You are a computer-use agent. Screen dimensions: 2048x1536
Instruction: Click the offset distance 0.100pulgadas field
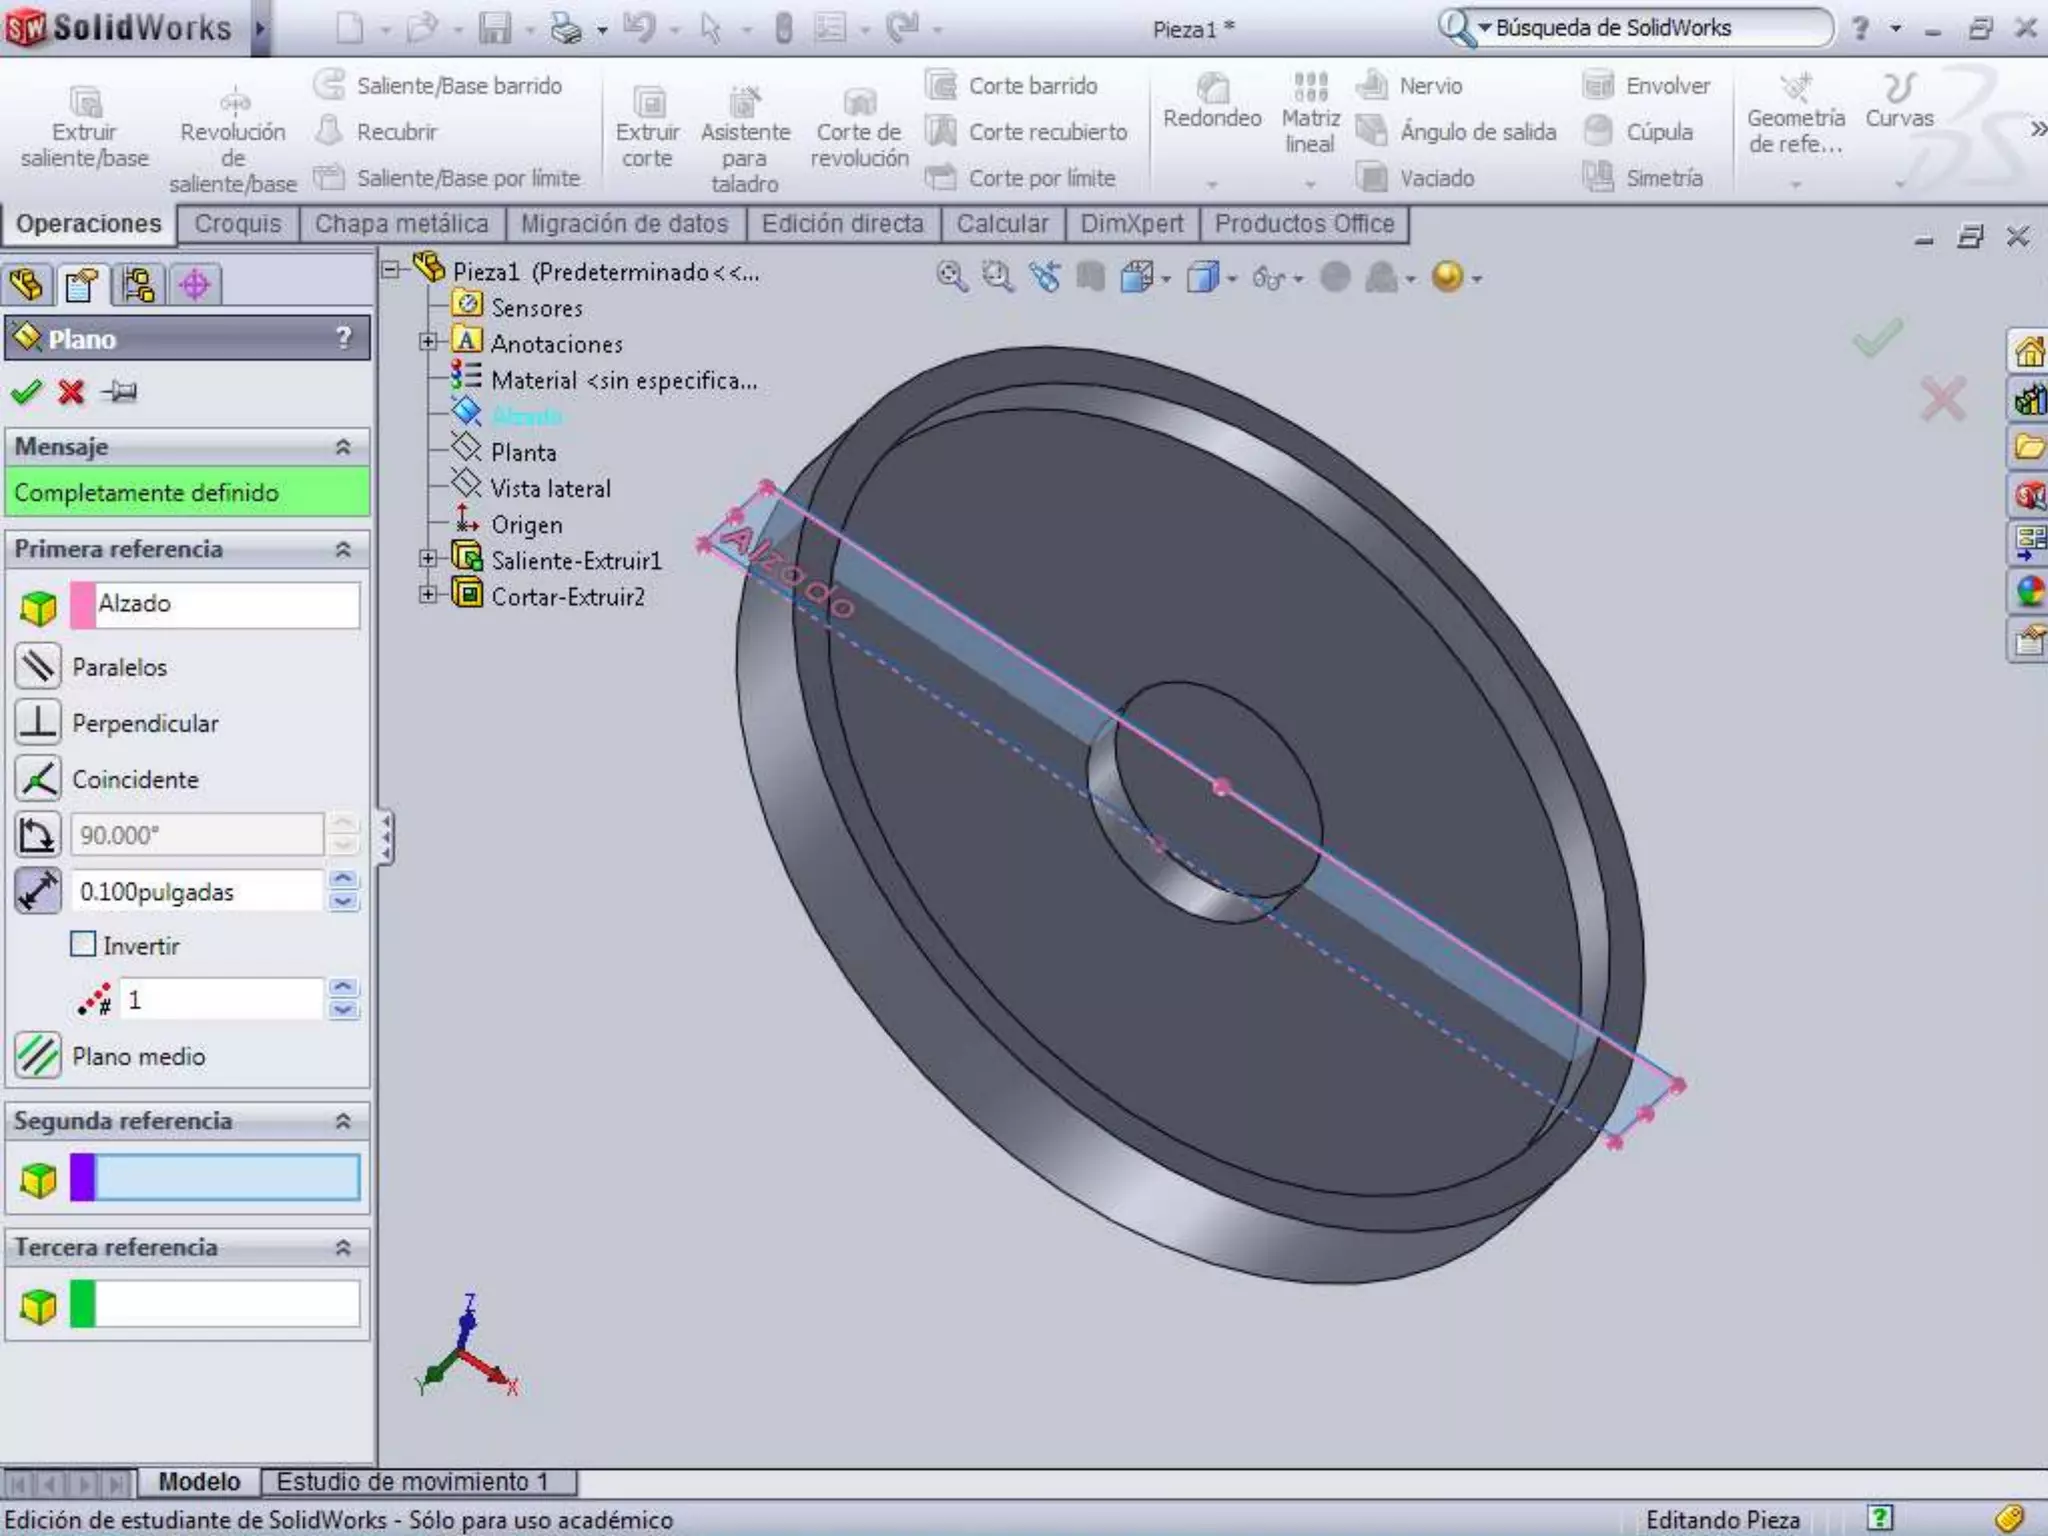[x=198, y=891]
